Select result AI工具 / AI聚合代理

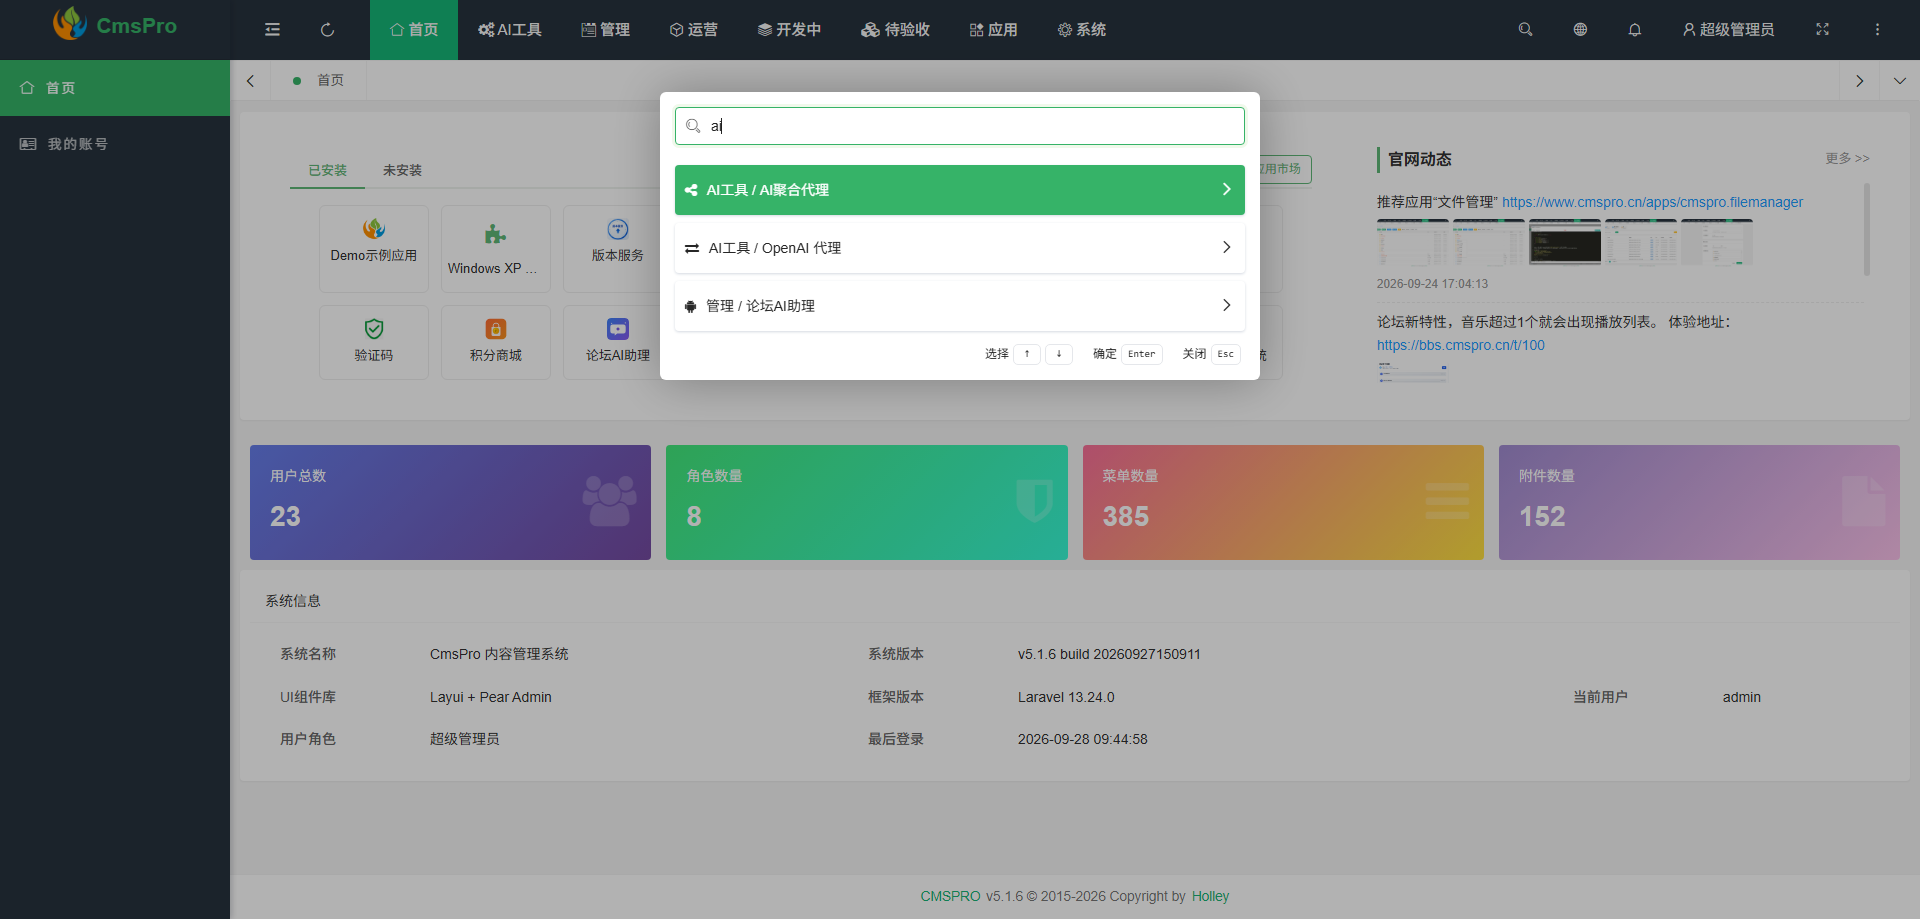(960, 190)
